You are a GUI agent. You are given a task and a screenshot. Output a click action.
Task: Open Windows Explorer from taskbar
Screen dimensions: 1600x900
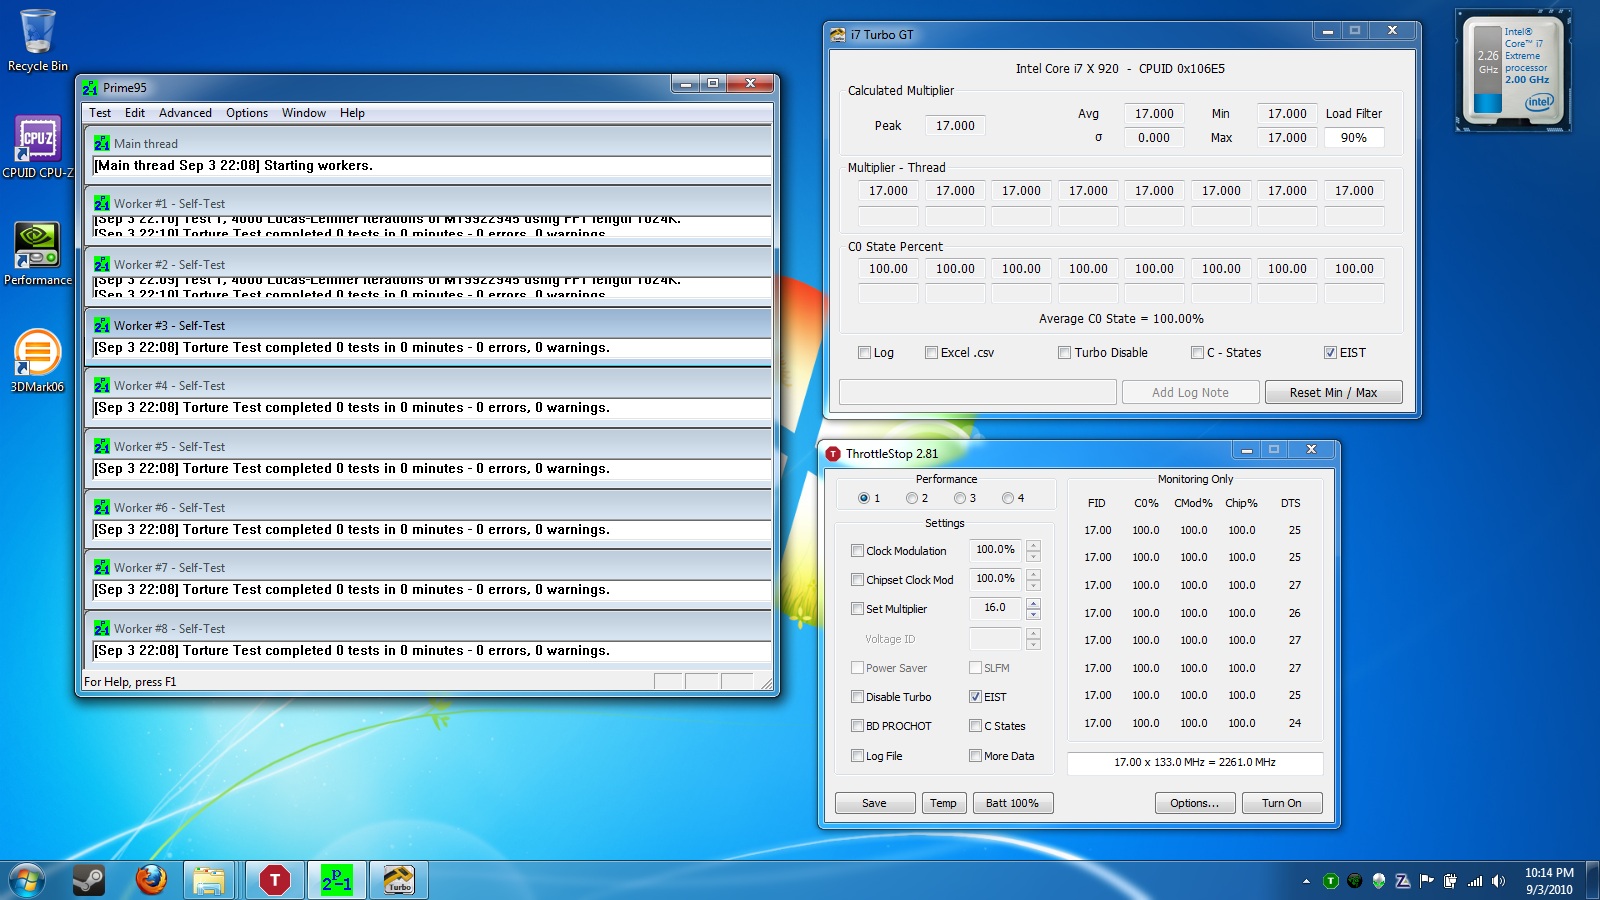[x=209, y=880]
